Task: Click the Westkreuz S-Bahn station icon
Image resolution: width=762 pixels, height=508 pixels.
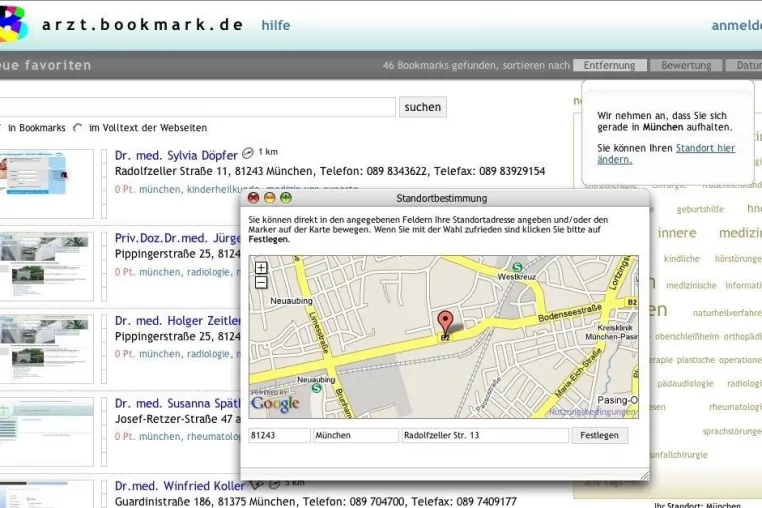Action: (518, 267)
